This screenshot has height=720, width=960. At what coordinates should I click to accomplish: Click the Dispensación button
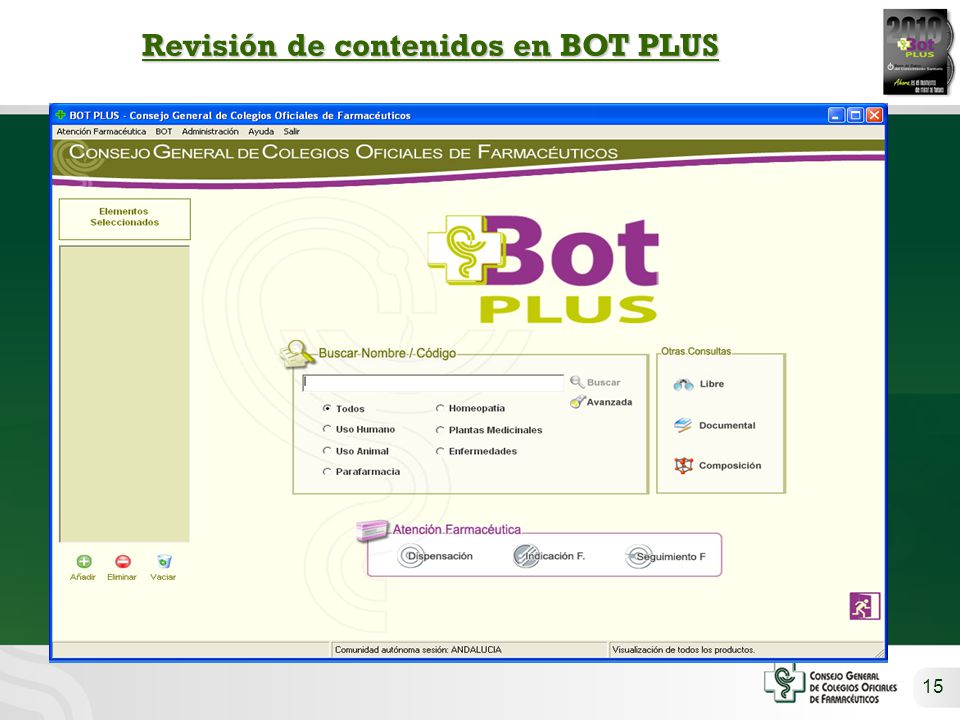tap(436, 556)
